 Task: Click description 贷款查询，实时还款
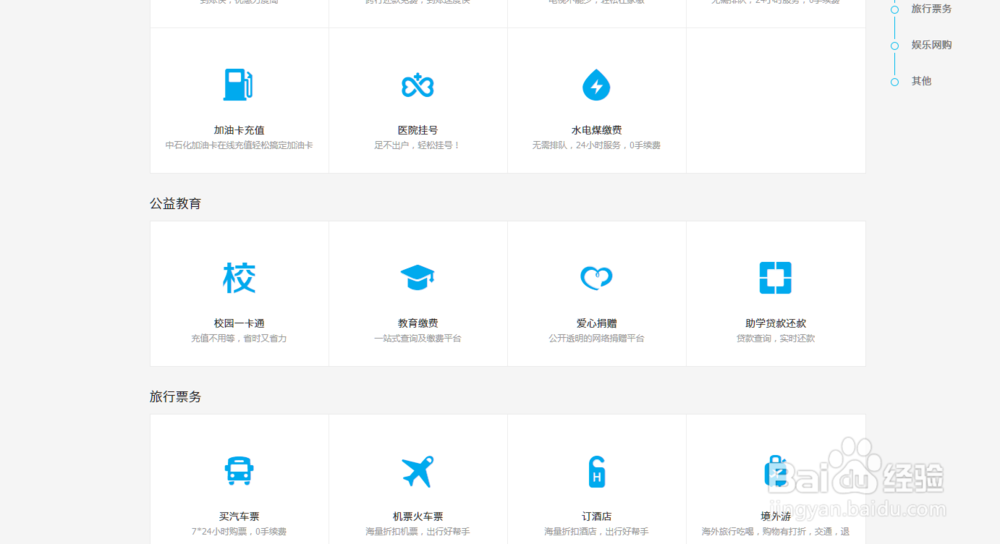point(776,339)
